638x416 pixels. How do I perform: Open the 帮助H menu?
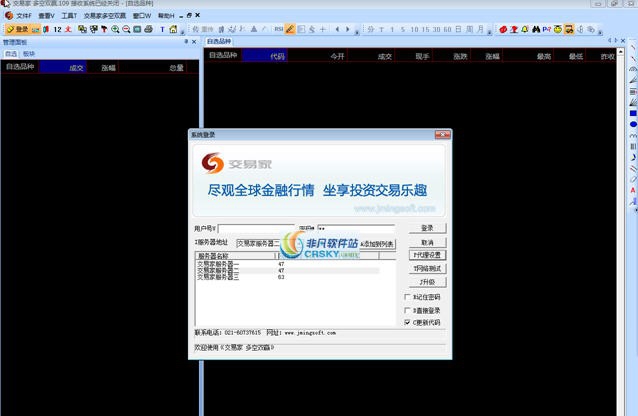(166, 15)
